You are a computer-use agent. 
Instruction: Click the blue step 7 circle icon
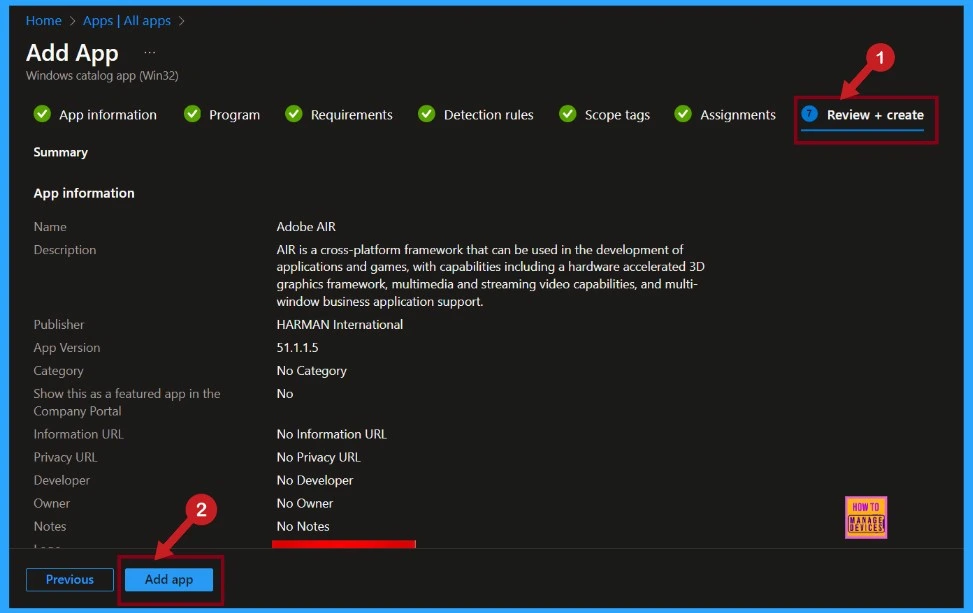click(x=809, y=114)
